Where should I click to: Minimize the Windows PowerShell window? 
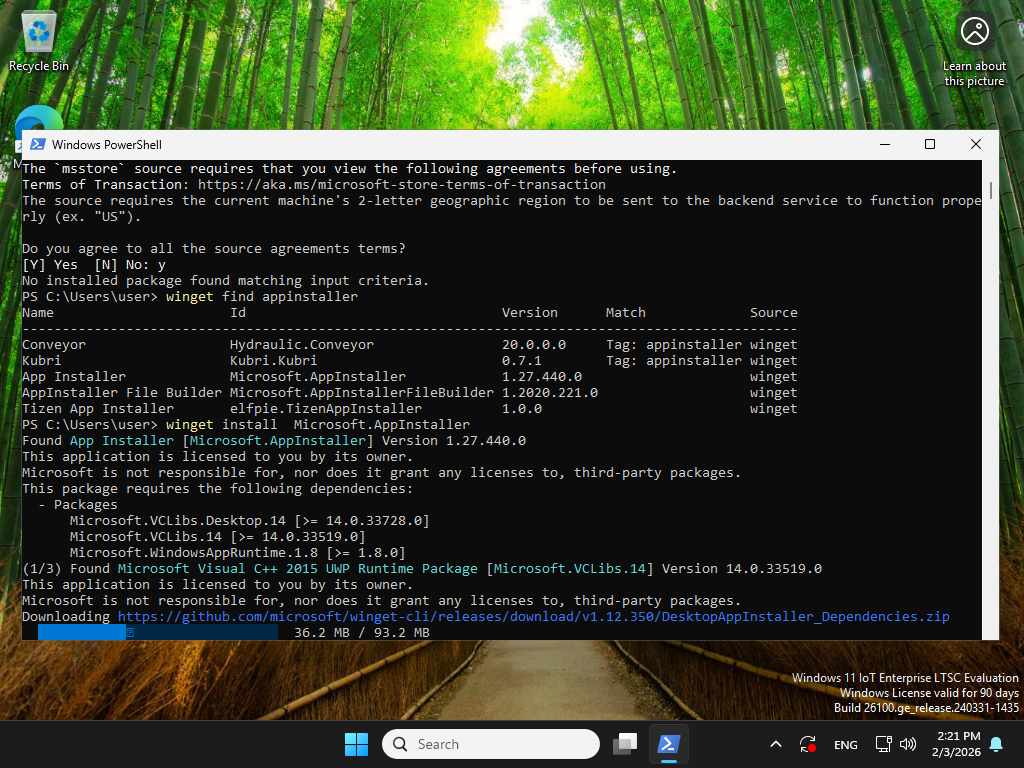(885, 144)
